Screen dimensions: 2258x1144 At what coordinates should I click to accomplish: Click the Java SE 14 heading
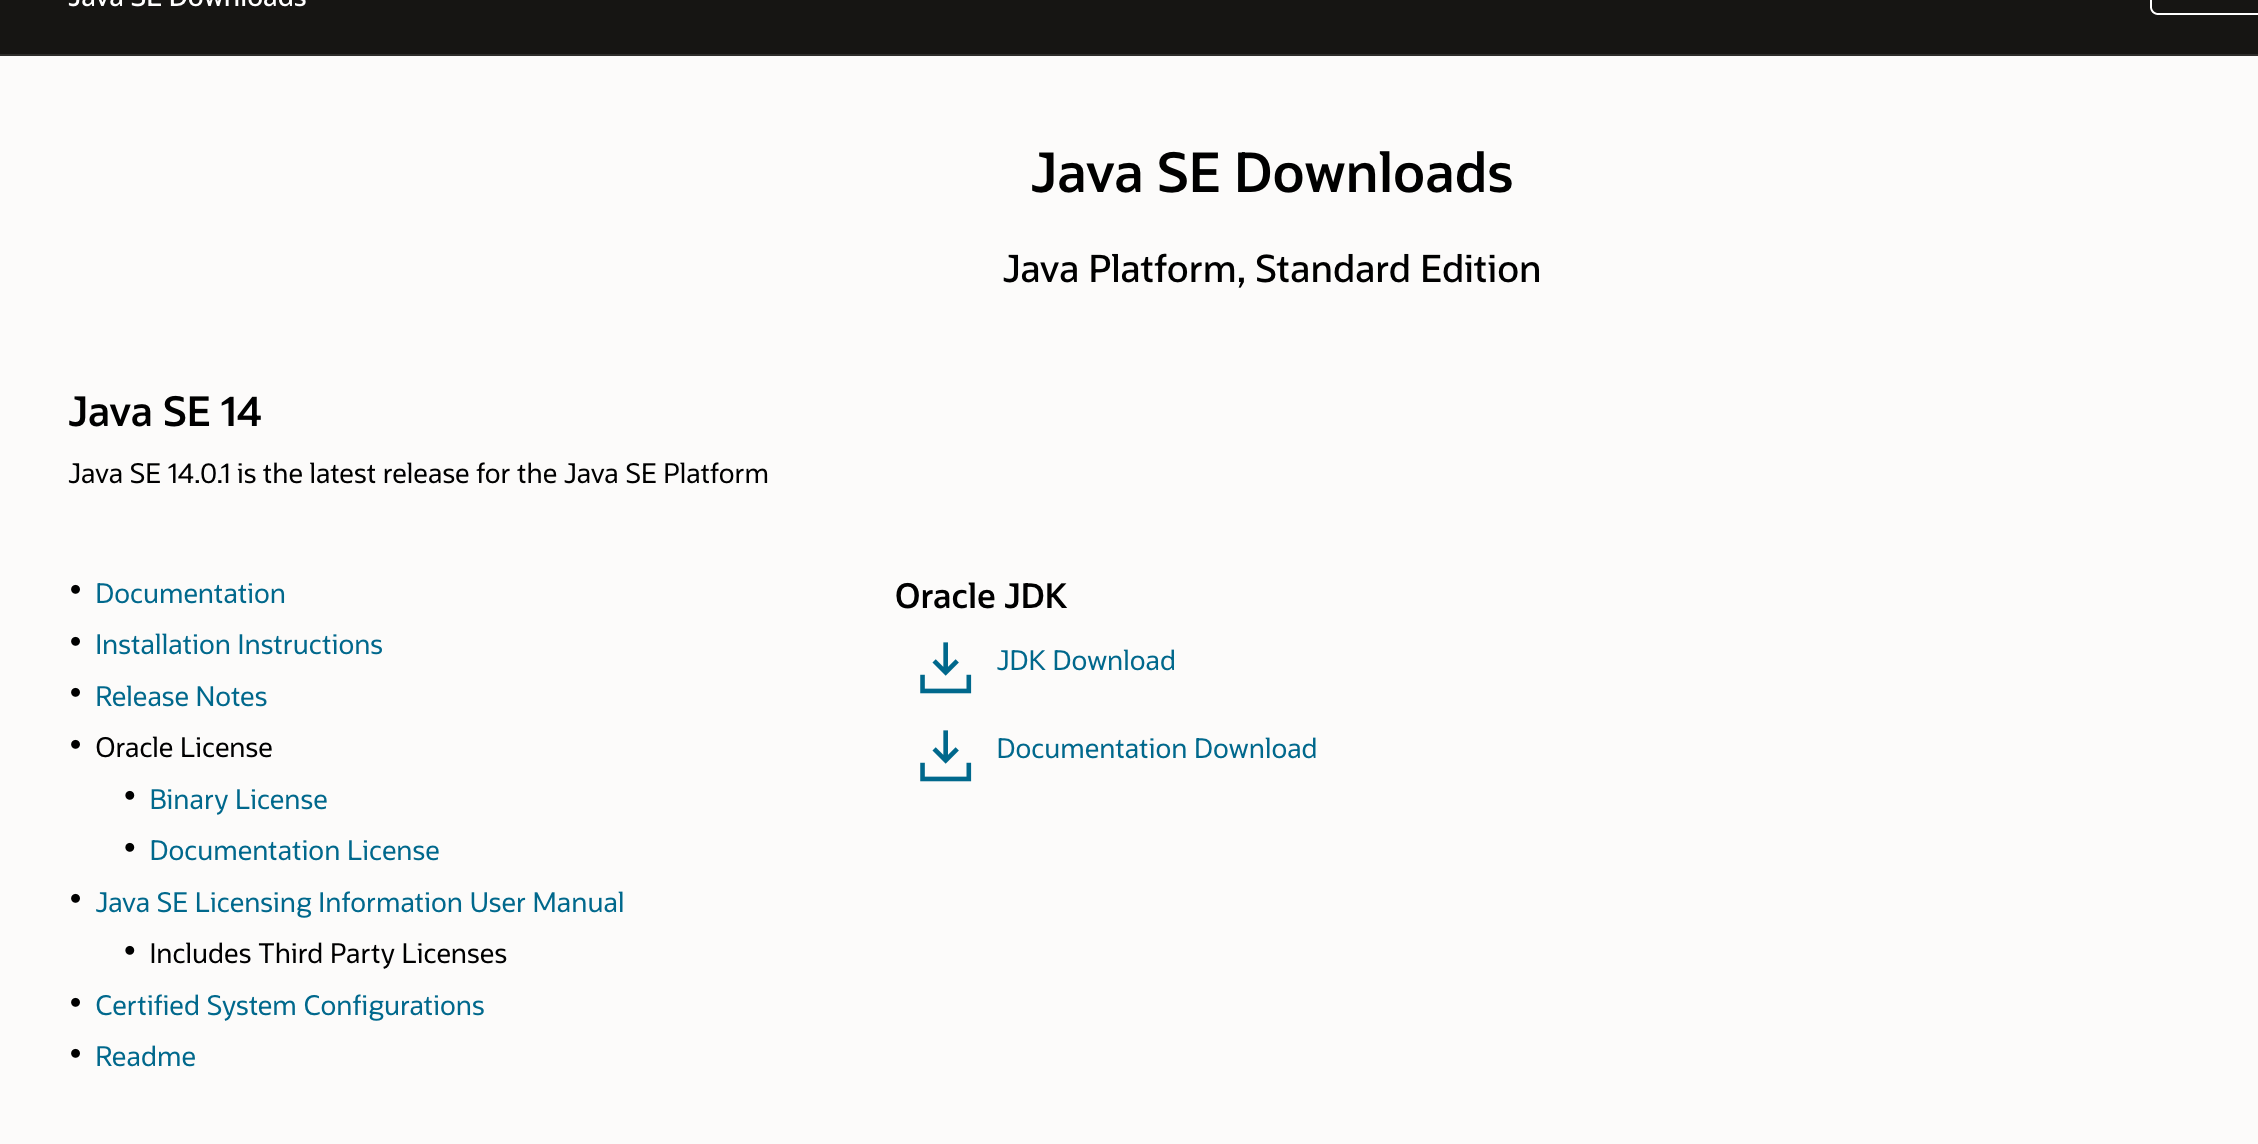pyautogui.click(x=165, y=412)
